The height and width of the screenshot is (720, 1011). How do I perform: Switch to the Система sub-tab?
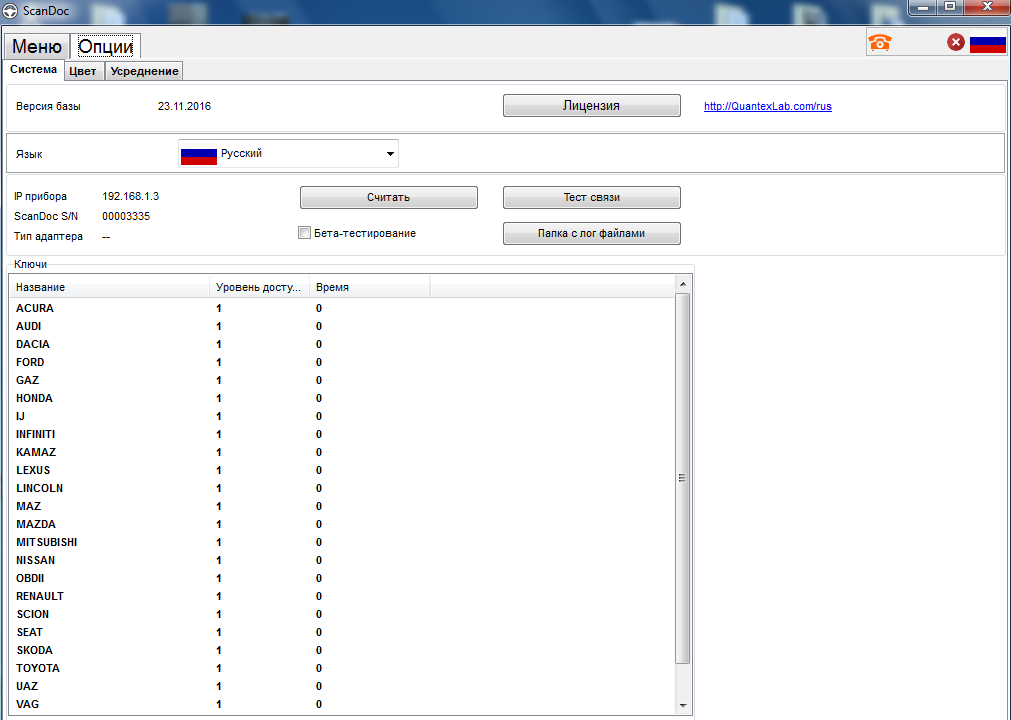34,70
